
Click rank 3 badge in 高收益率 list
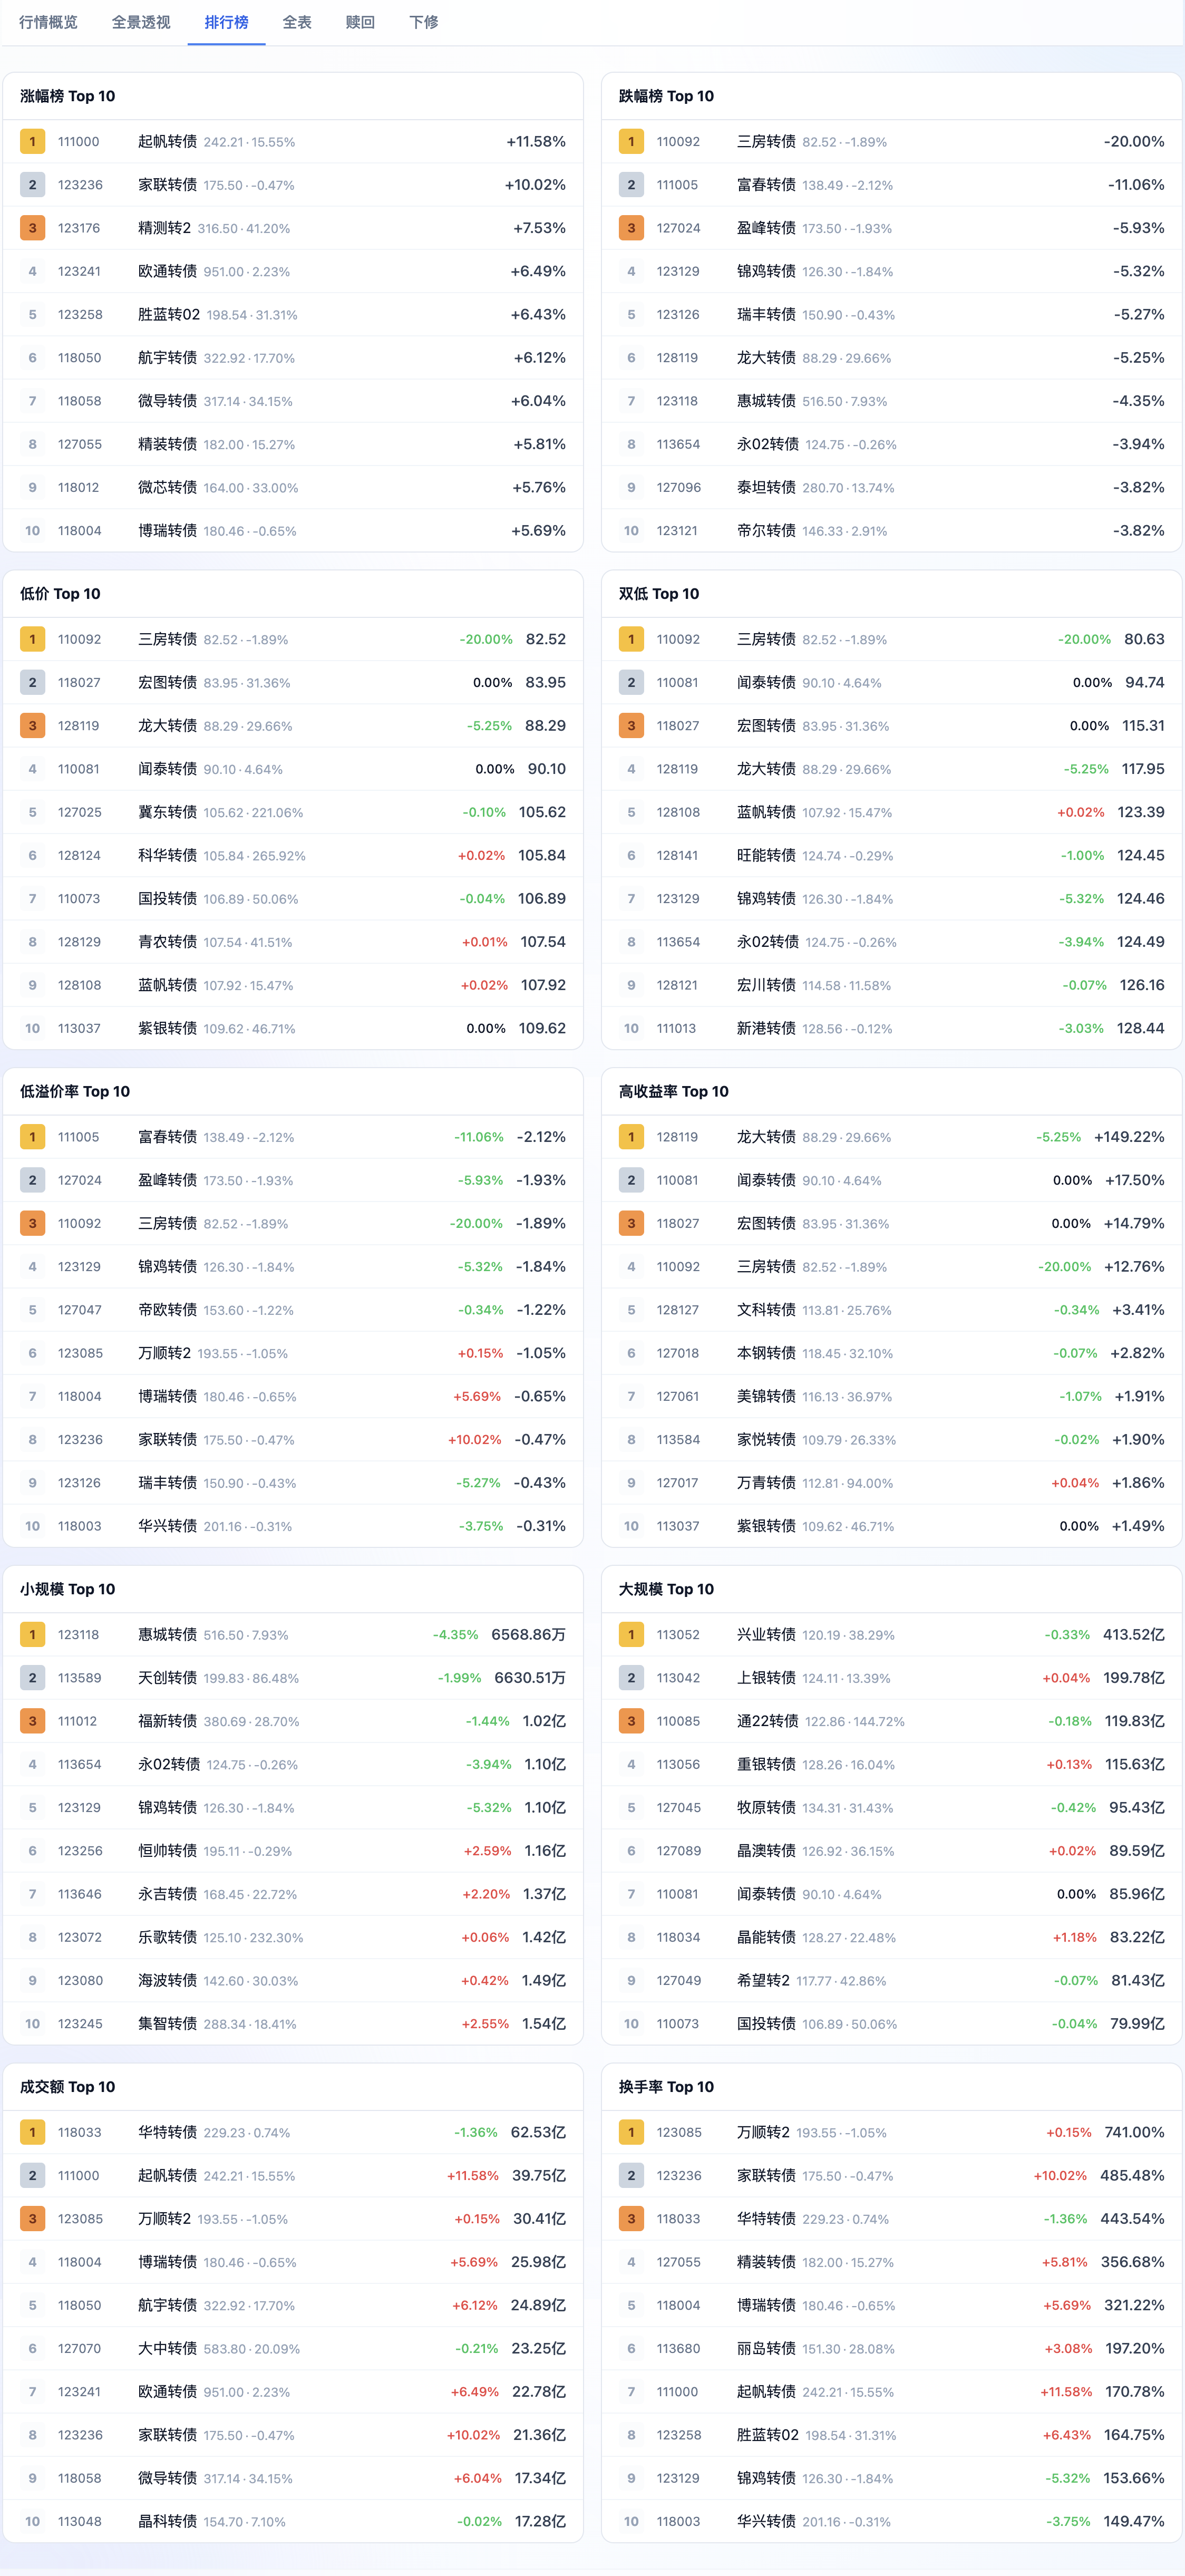pyautogui.click(x=631, y=1223)
